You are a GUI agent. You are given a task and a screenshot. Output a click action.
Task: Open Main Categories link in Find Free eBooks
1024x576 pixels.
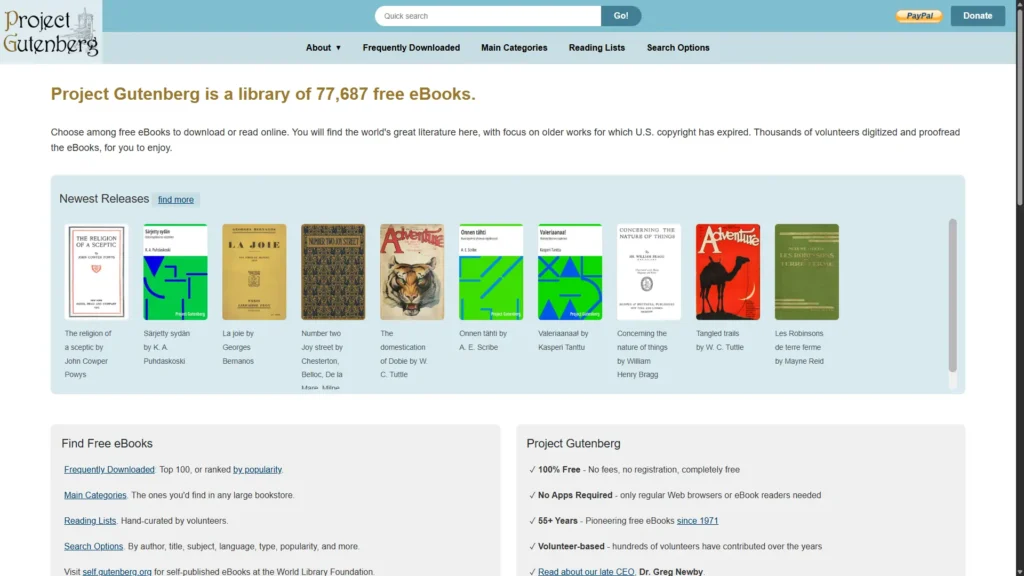[95, 495]
